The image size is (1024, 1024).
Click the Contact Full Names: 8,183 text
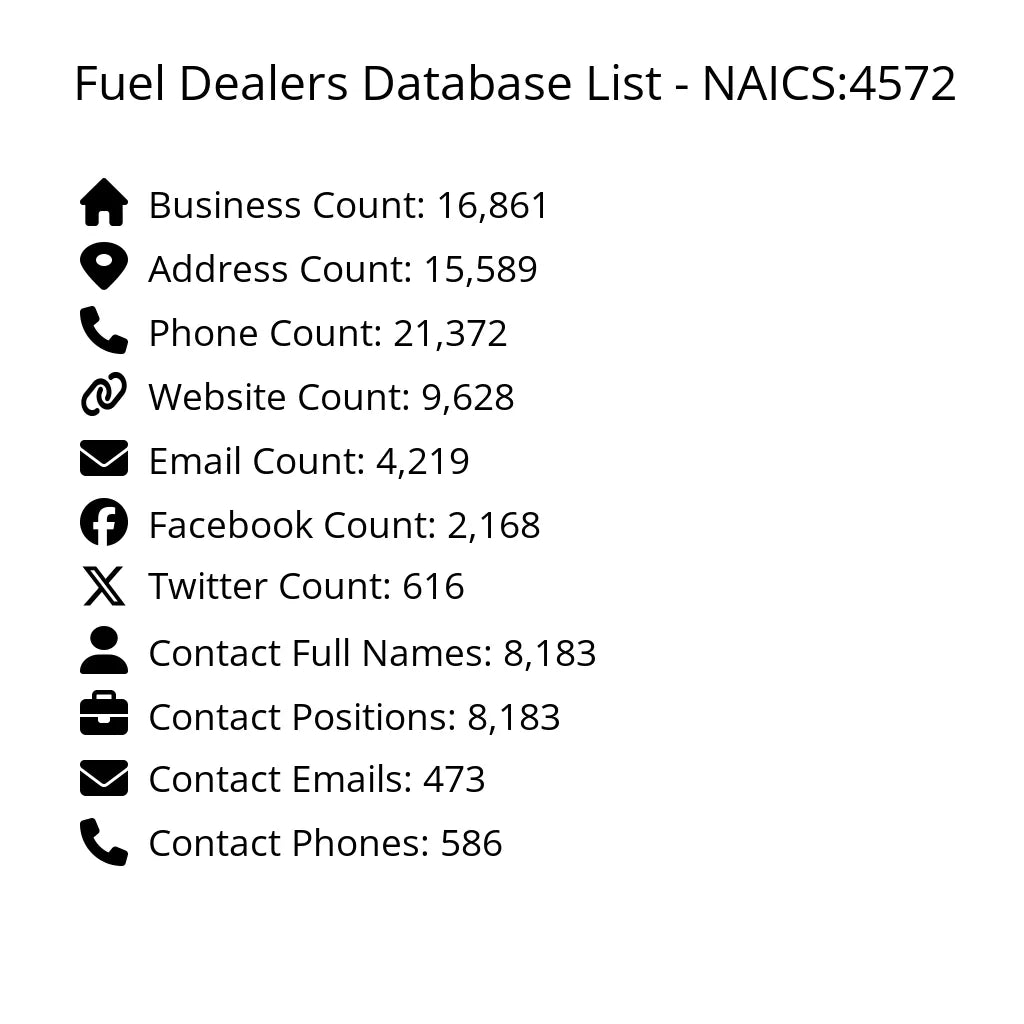click(372, 653)
